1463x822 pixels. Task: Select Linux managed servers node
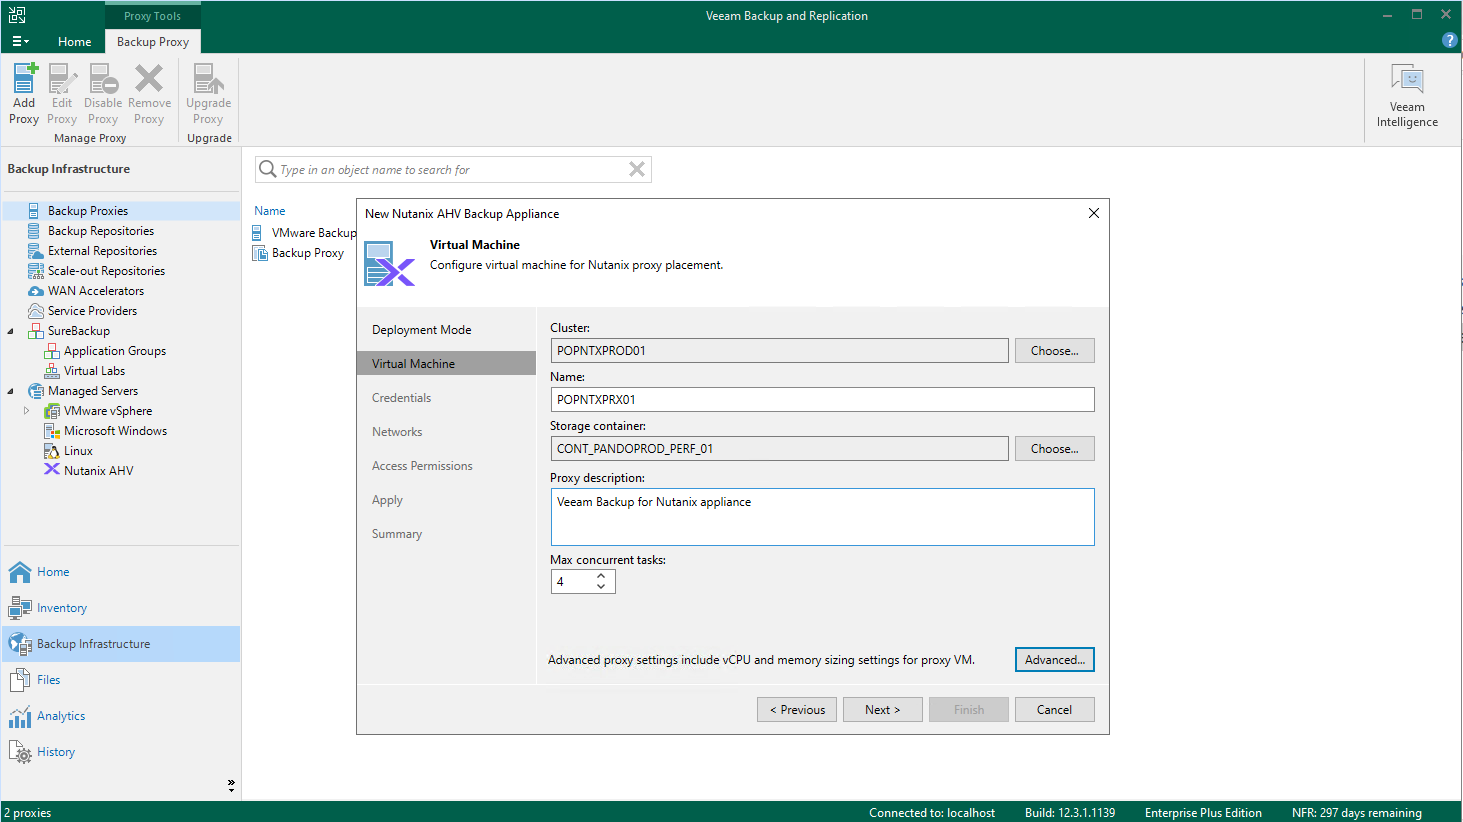[78, 451]
